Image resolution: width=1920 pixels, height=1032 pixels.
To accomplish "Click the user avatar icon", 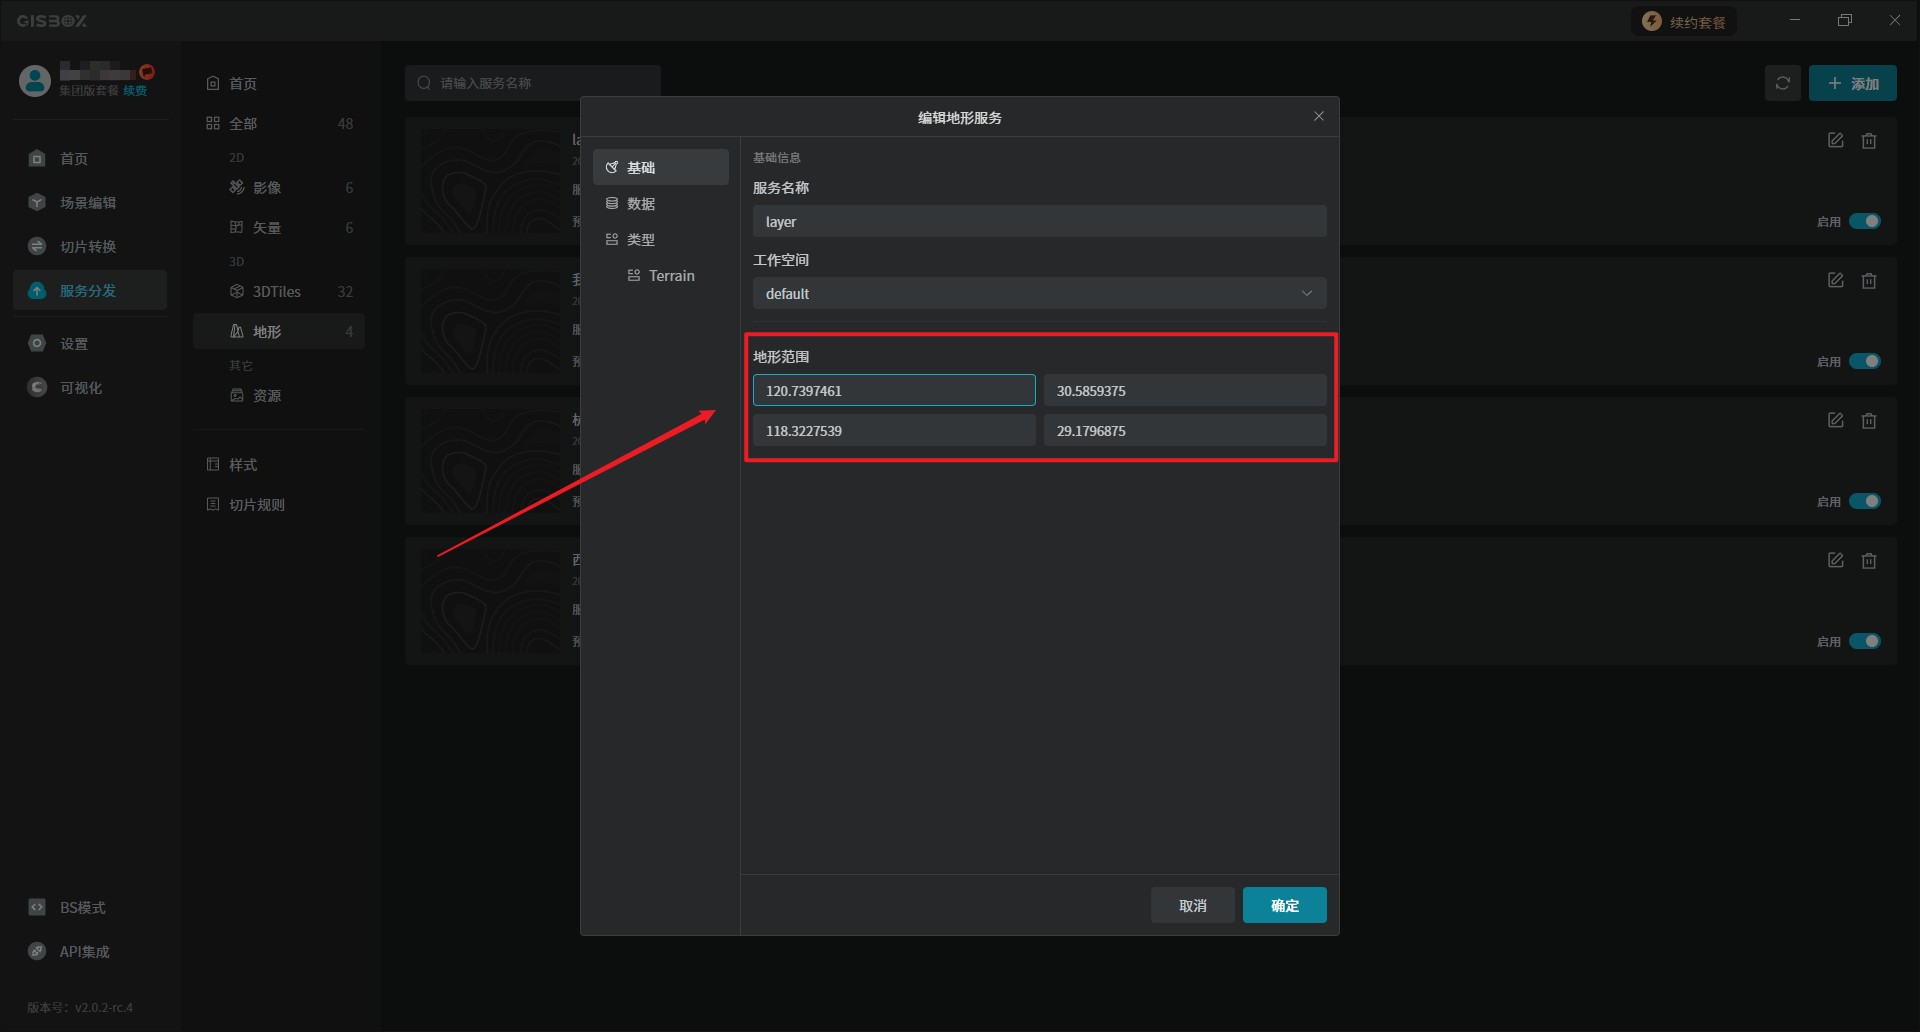I will tap(35, 81).
